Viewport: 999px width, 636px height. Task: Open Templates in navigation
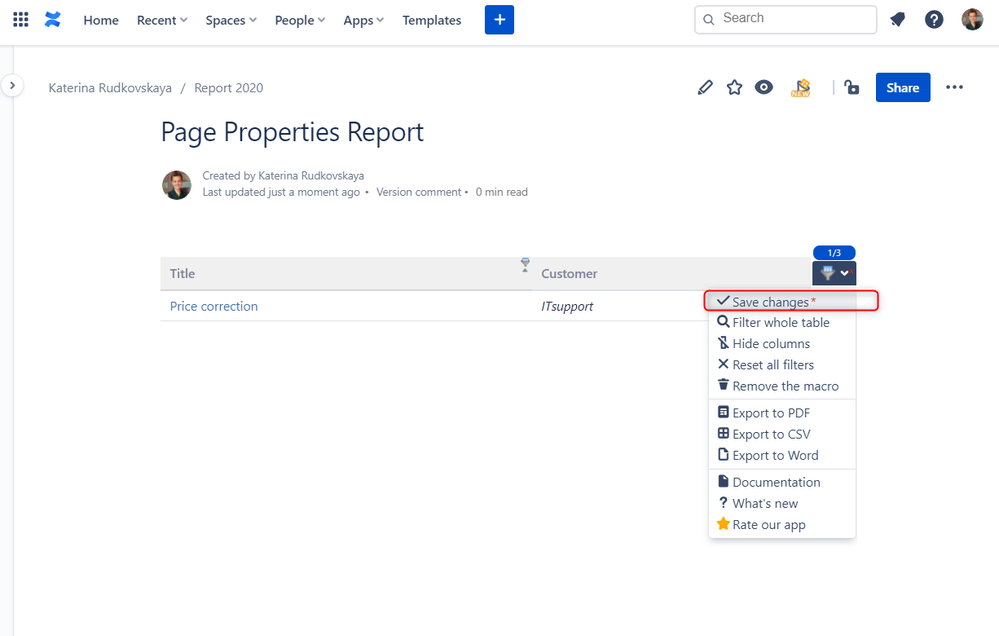[x=431, y=20]
